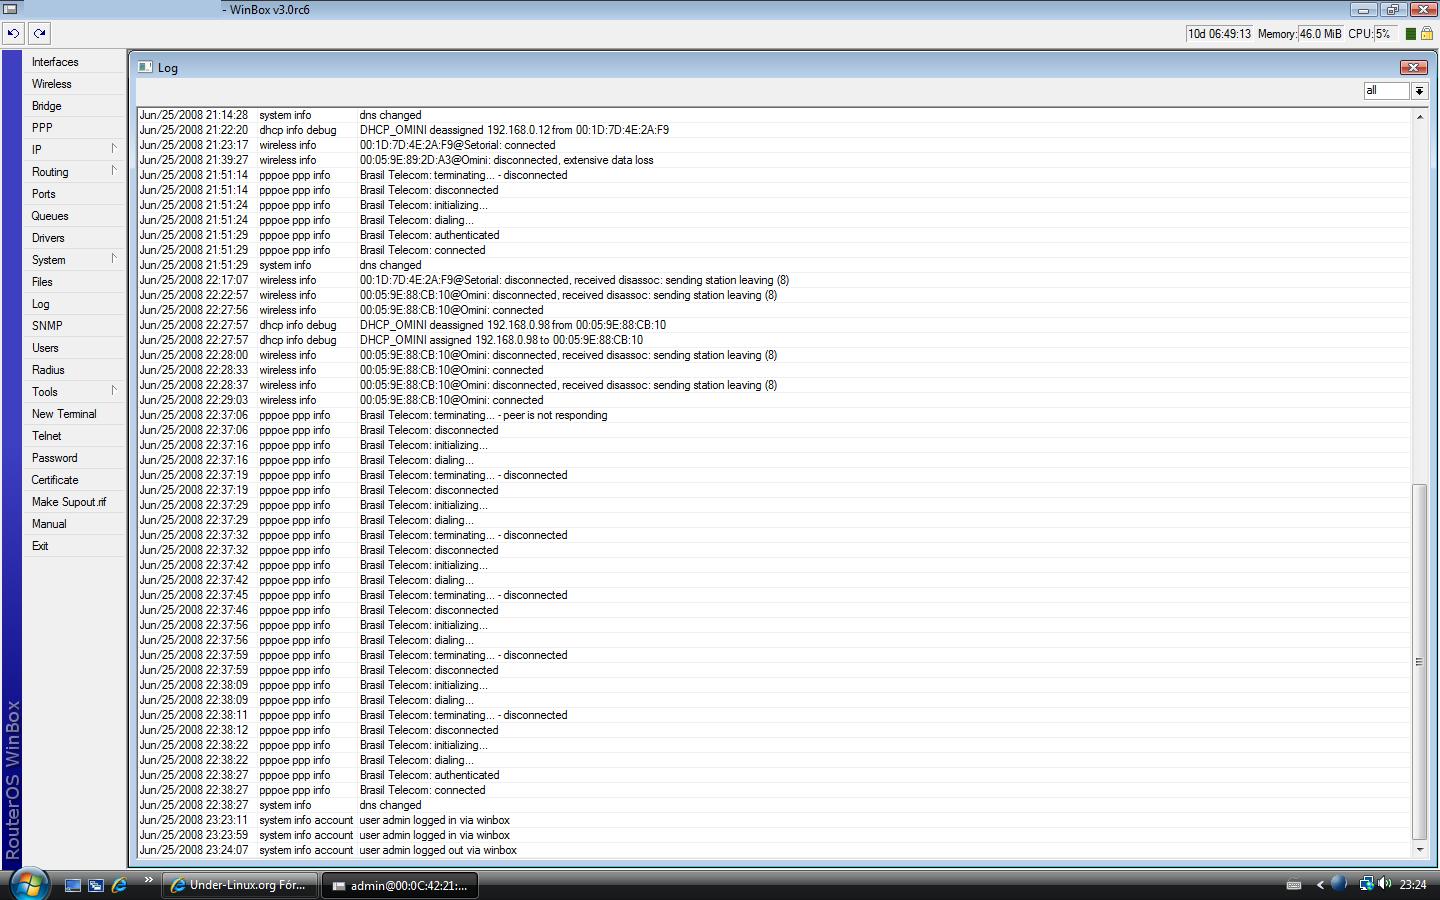1440x900 pixels.
Task: Click the admin@00:0C:42:21 taskbar button
Action: 400,885
